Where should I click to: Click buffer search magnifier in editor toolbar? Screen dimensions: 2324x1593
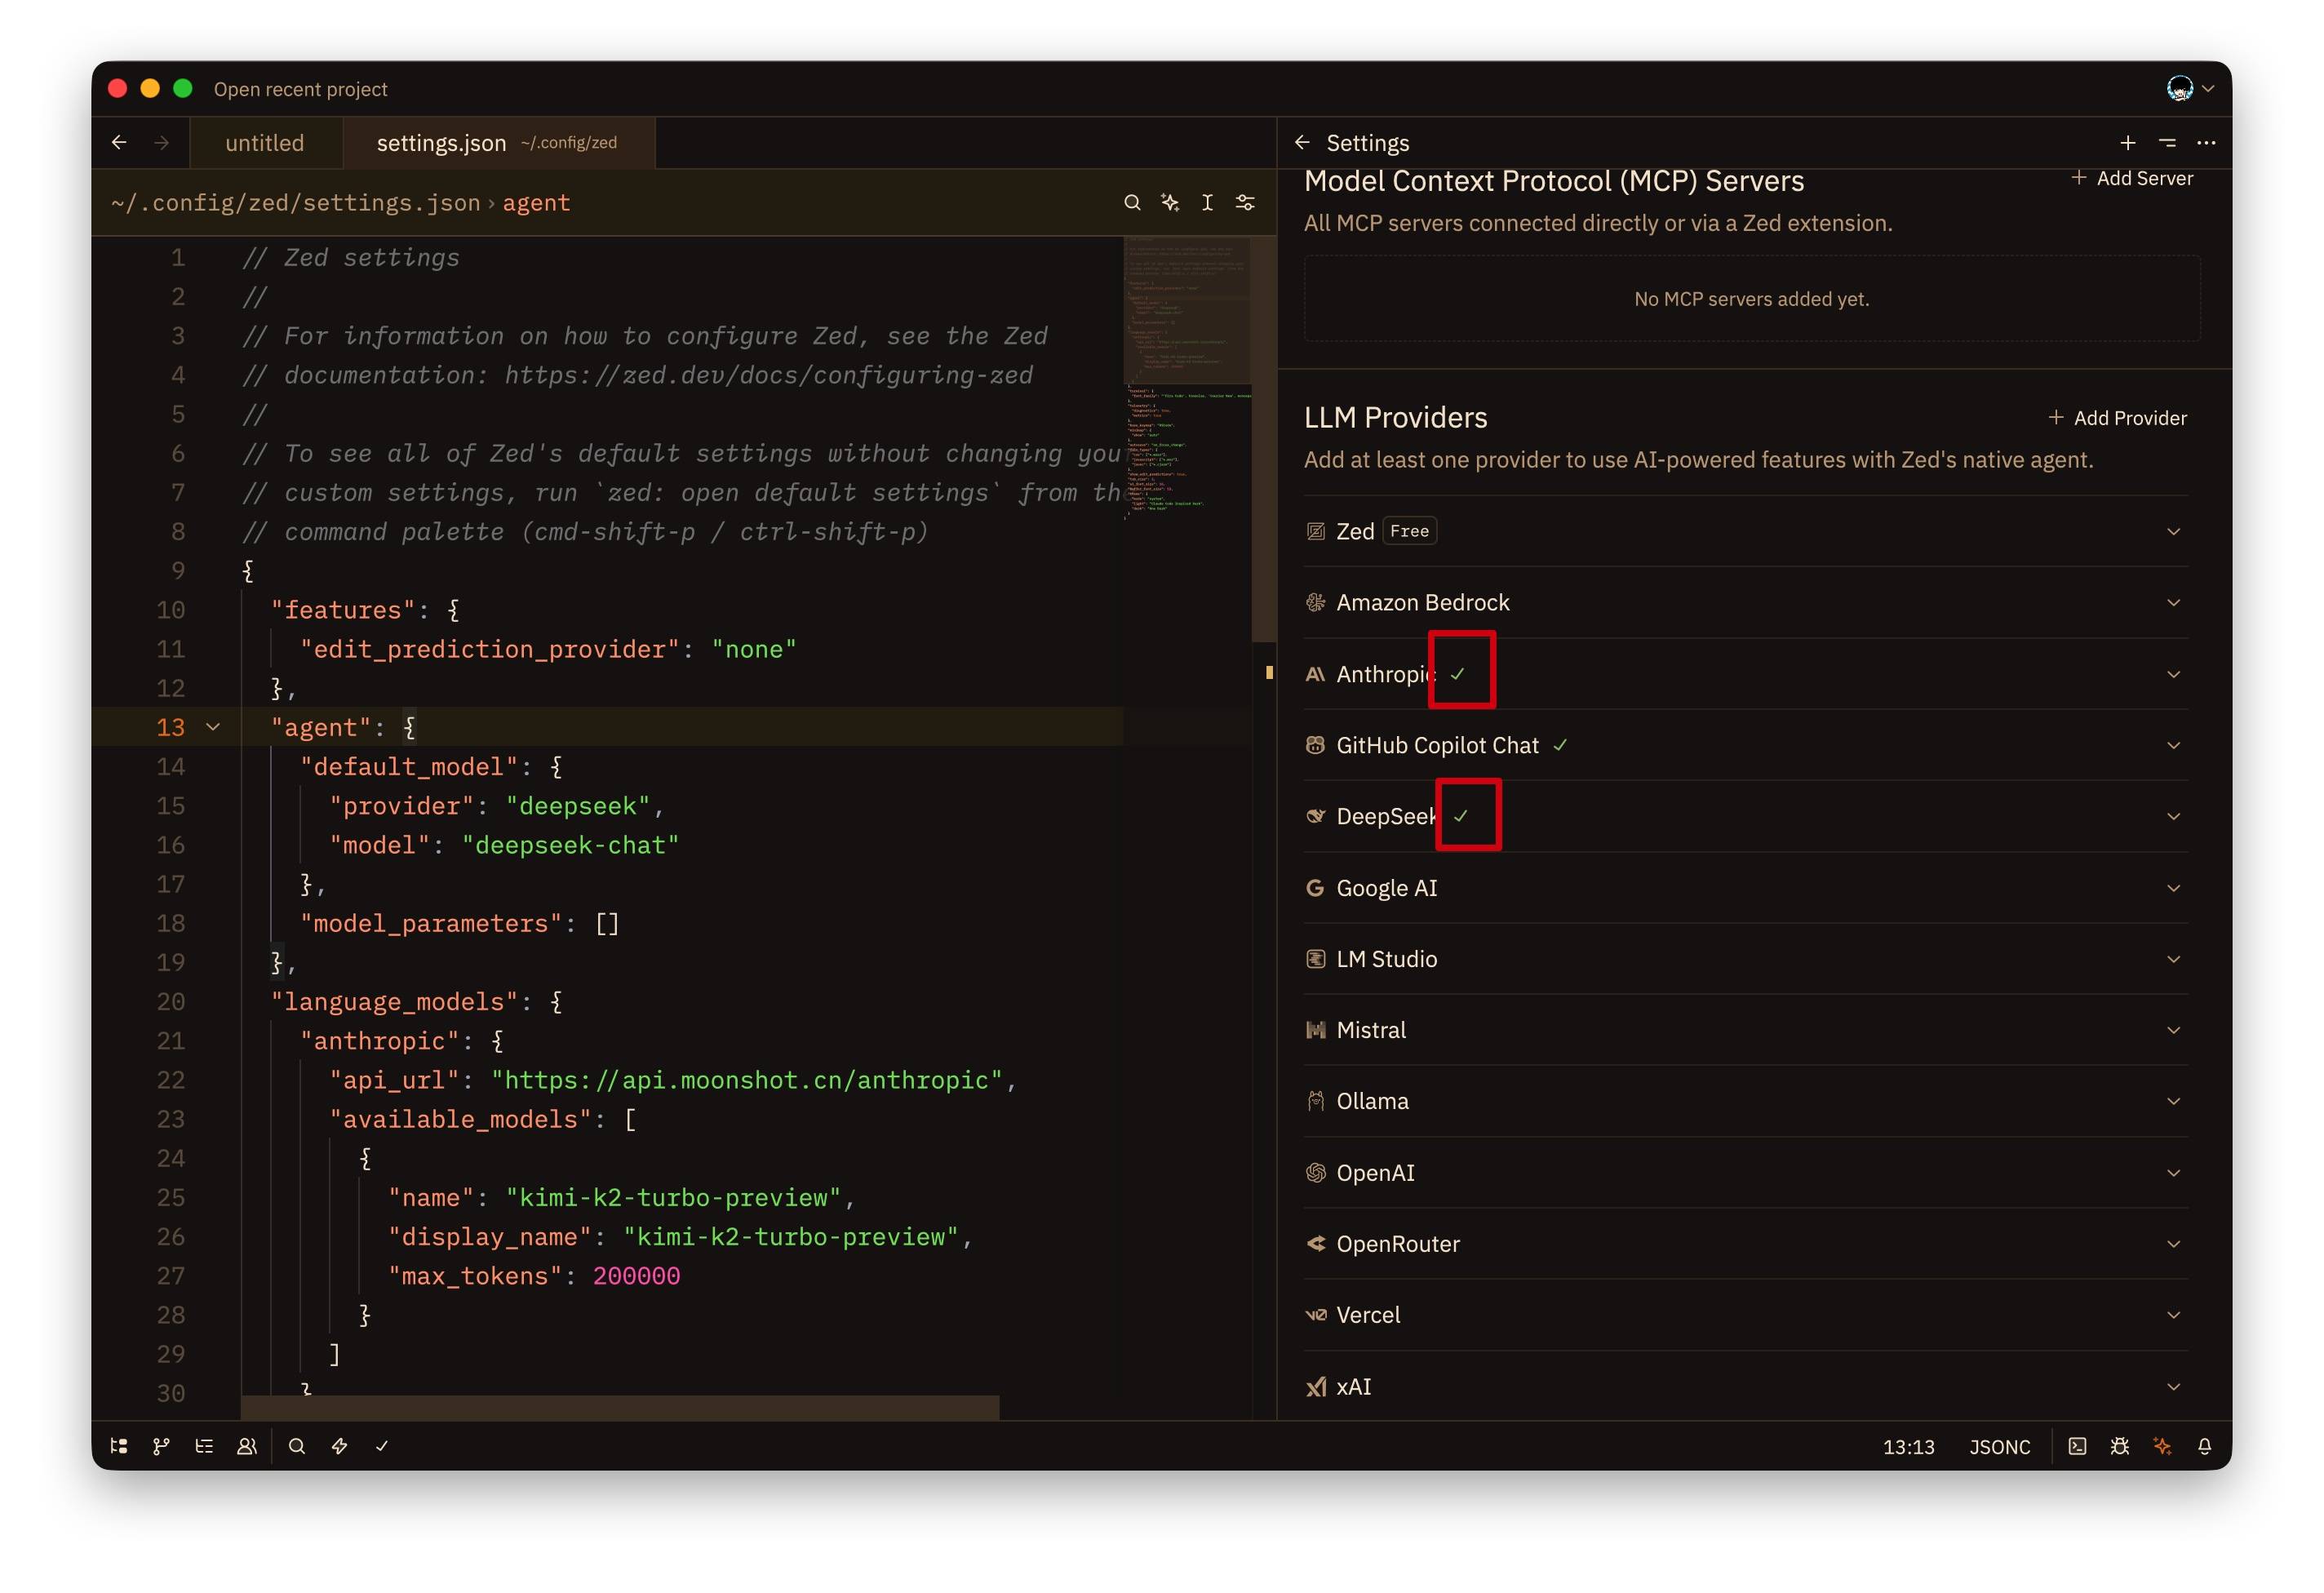(1132, 203)
